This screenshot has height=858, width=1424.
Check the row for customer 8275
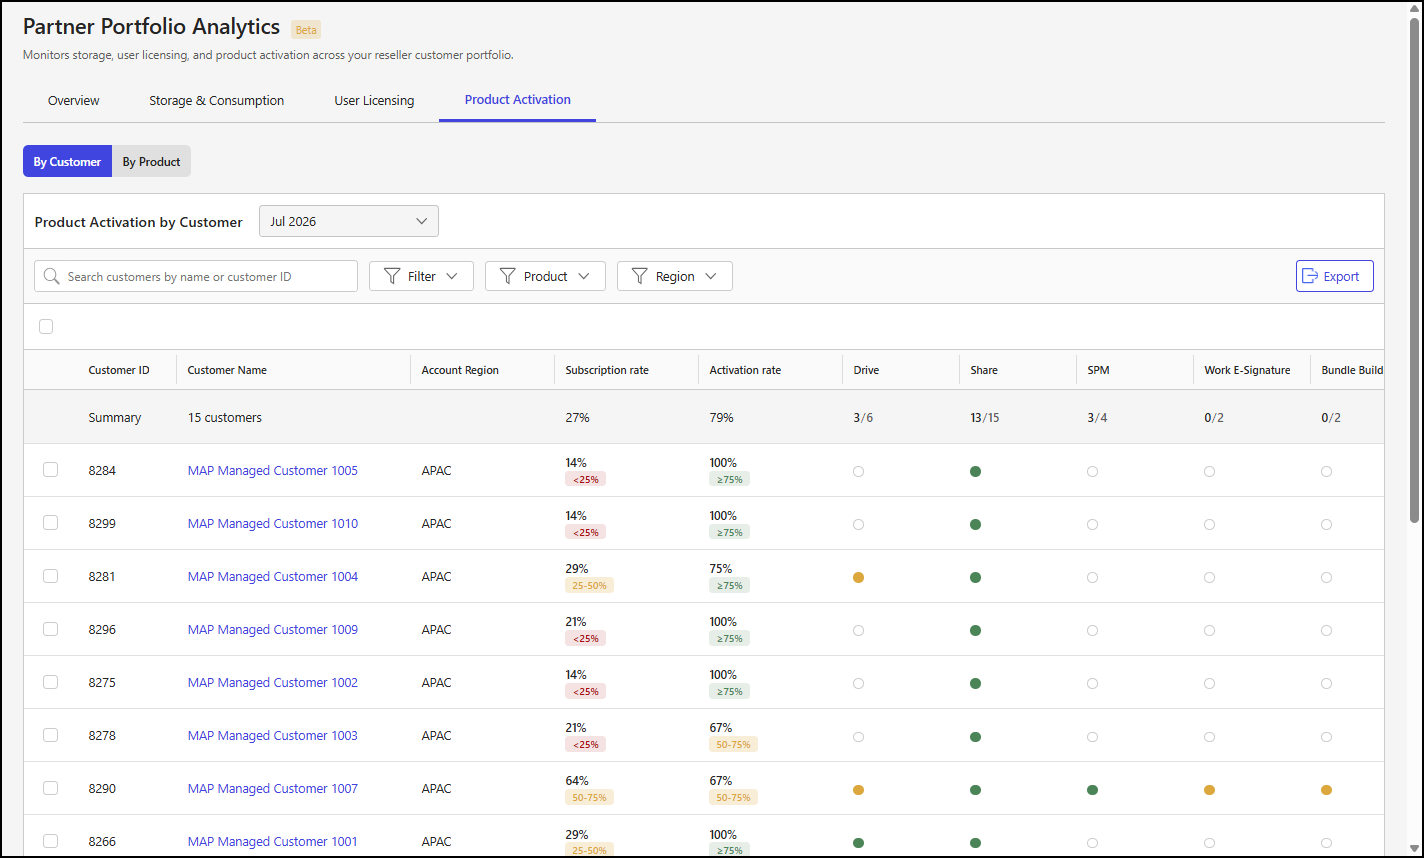(x=50, y=682)
